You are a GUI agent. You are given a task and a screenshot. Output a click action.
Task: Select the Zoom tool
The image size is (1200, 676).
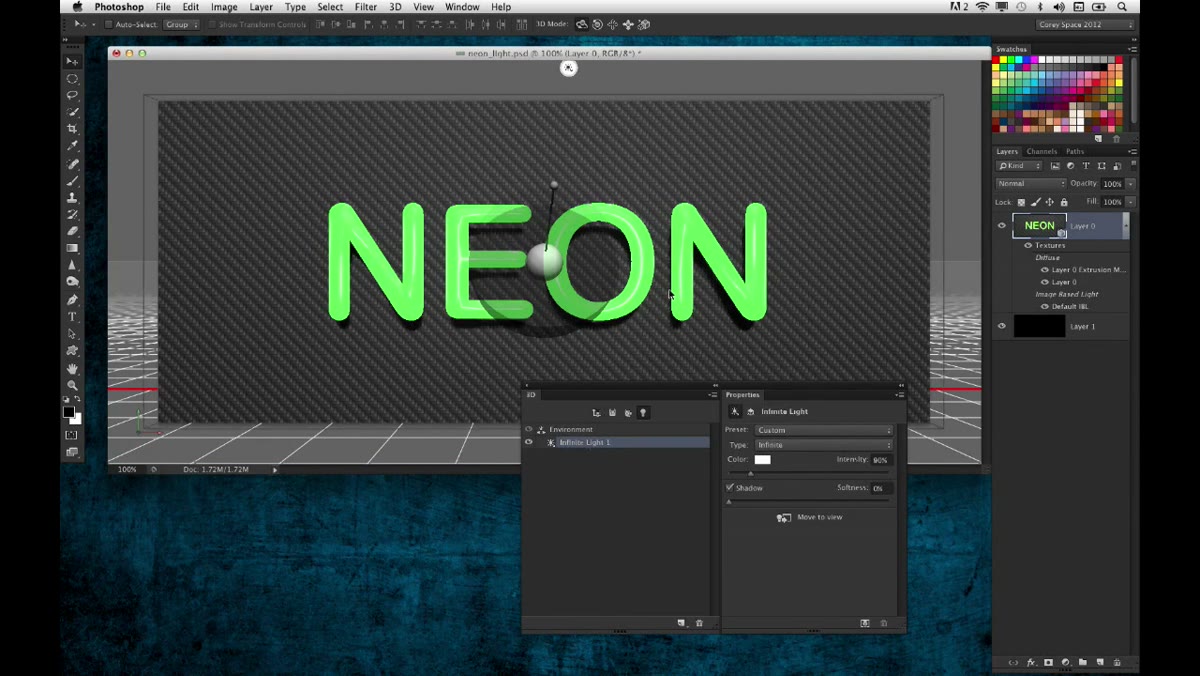[x=72, y=385]
